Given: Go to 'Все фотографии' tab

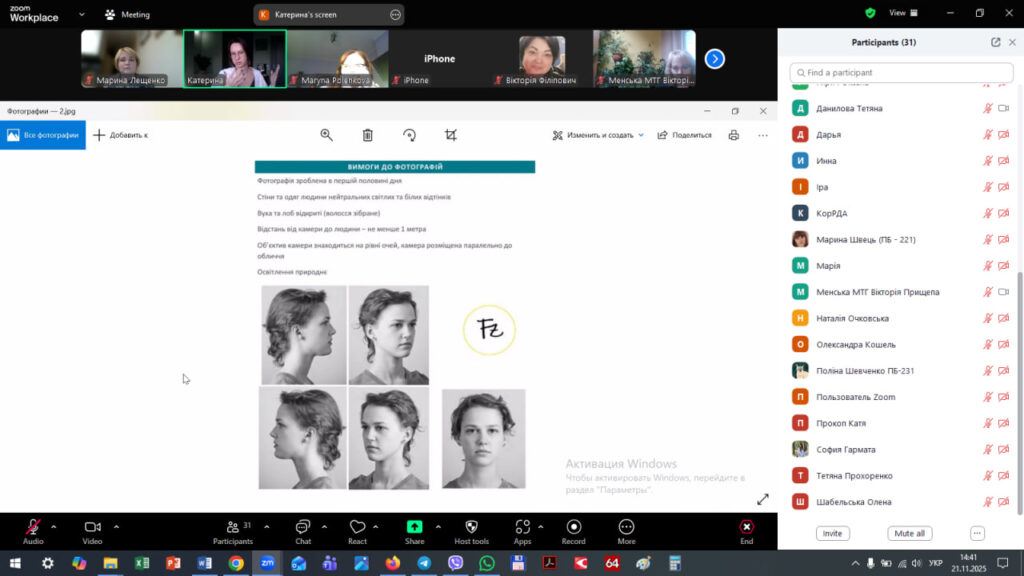Looking at the screenshot, I should 43,135.
